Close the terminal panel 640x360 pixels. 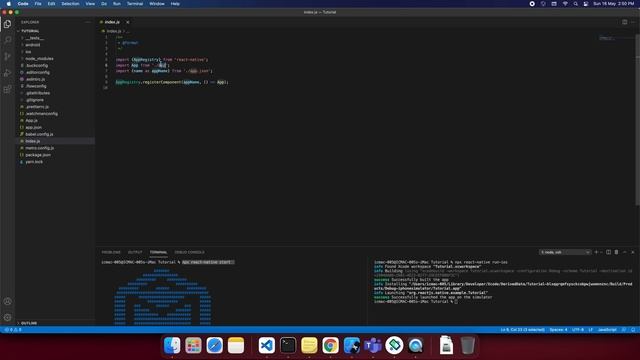point(633,252)
